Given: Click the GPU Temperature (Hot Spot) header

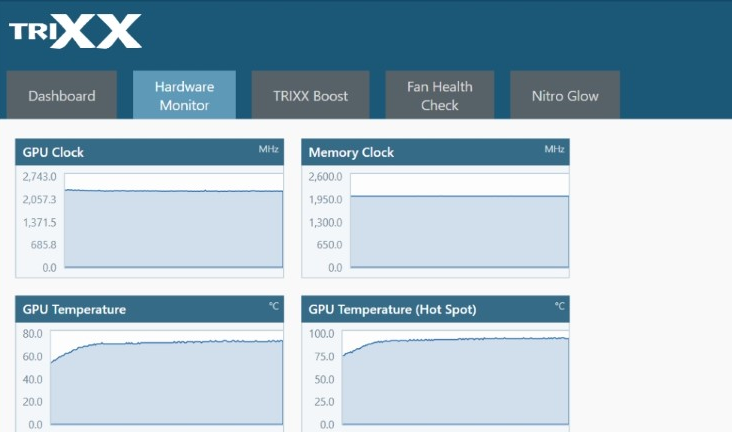Looking at the screenshot, I should coord(435,309).
